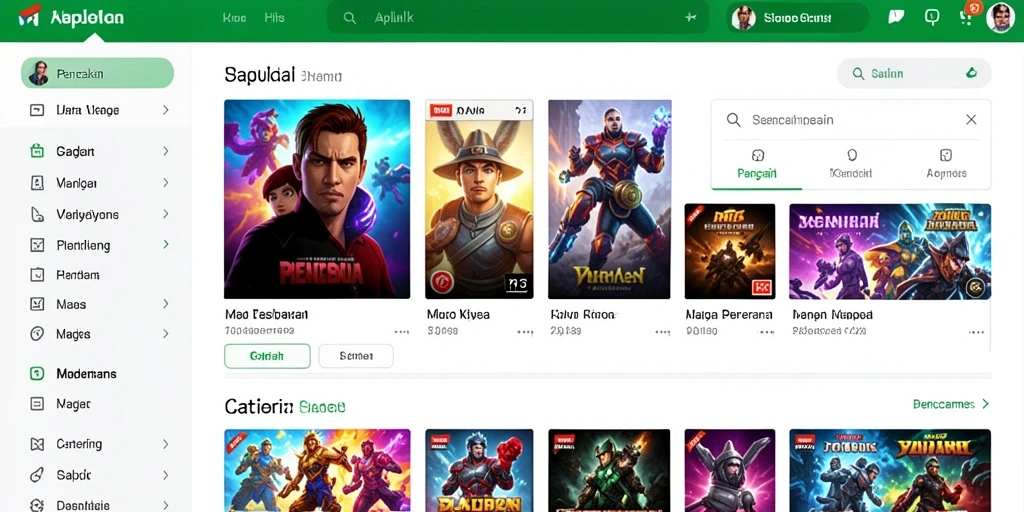Click the Nagar sidebar icon
This screenshot has height=512, width=1024.
(37, 404)
